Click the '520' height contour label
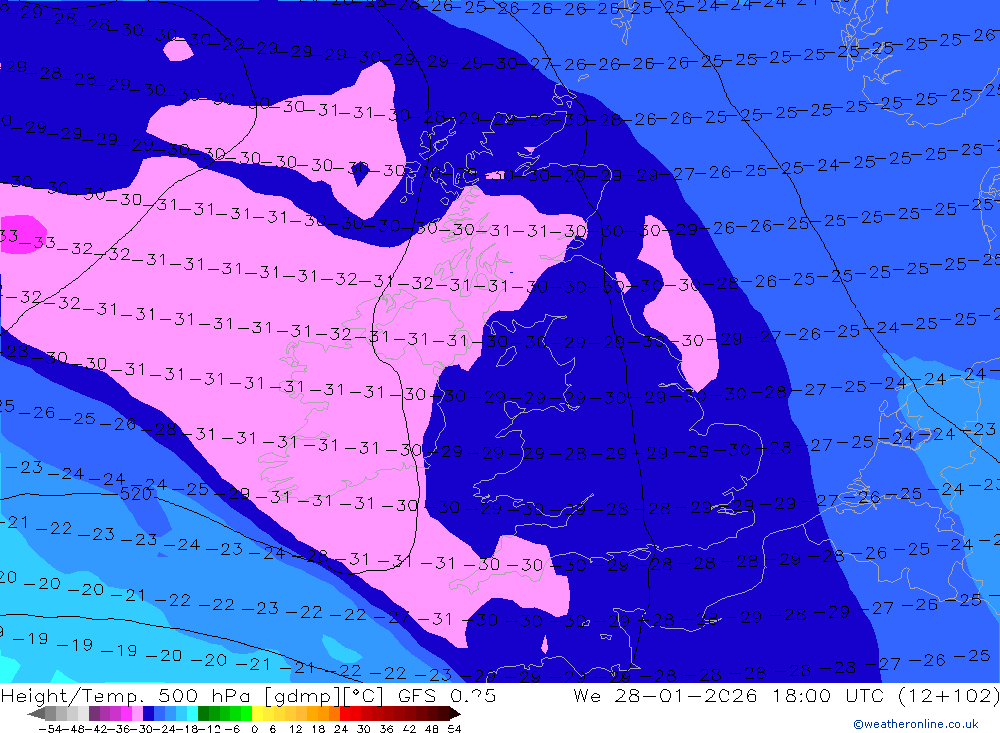Image resolution: width=1000 pixels, height=733 pixels. (x=135, y=494)
